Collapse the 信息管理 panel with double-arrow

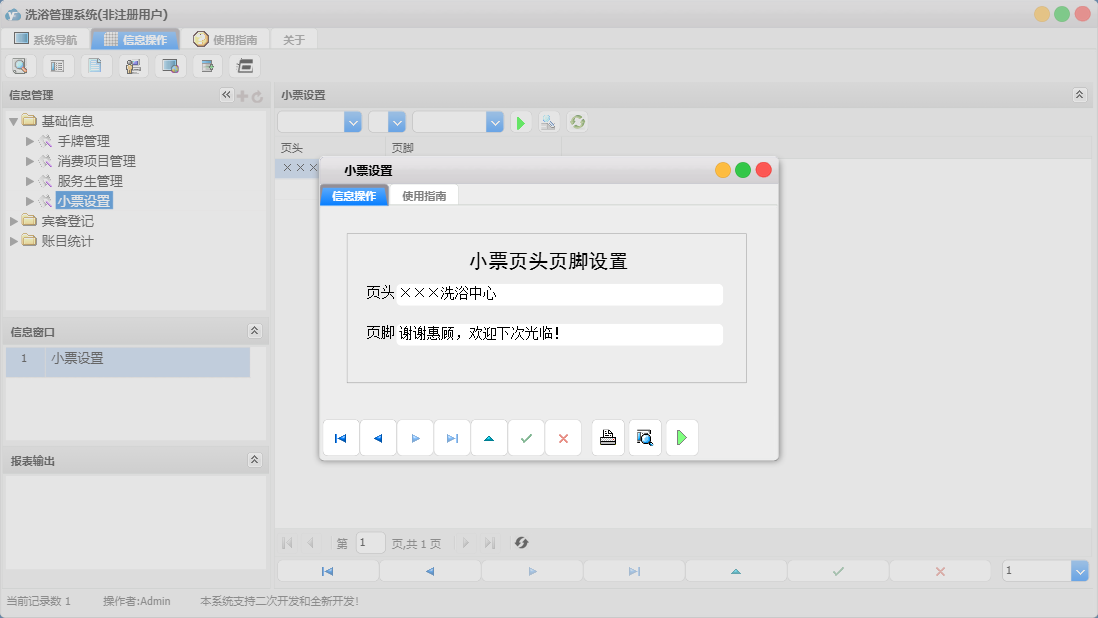pyautogui.click(x=226, y=95)
